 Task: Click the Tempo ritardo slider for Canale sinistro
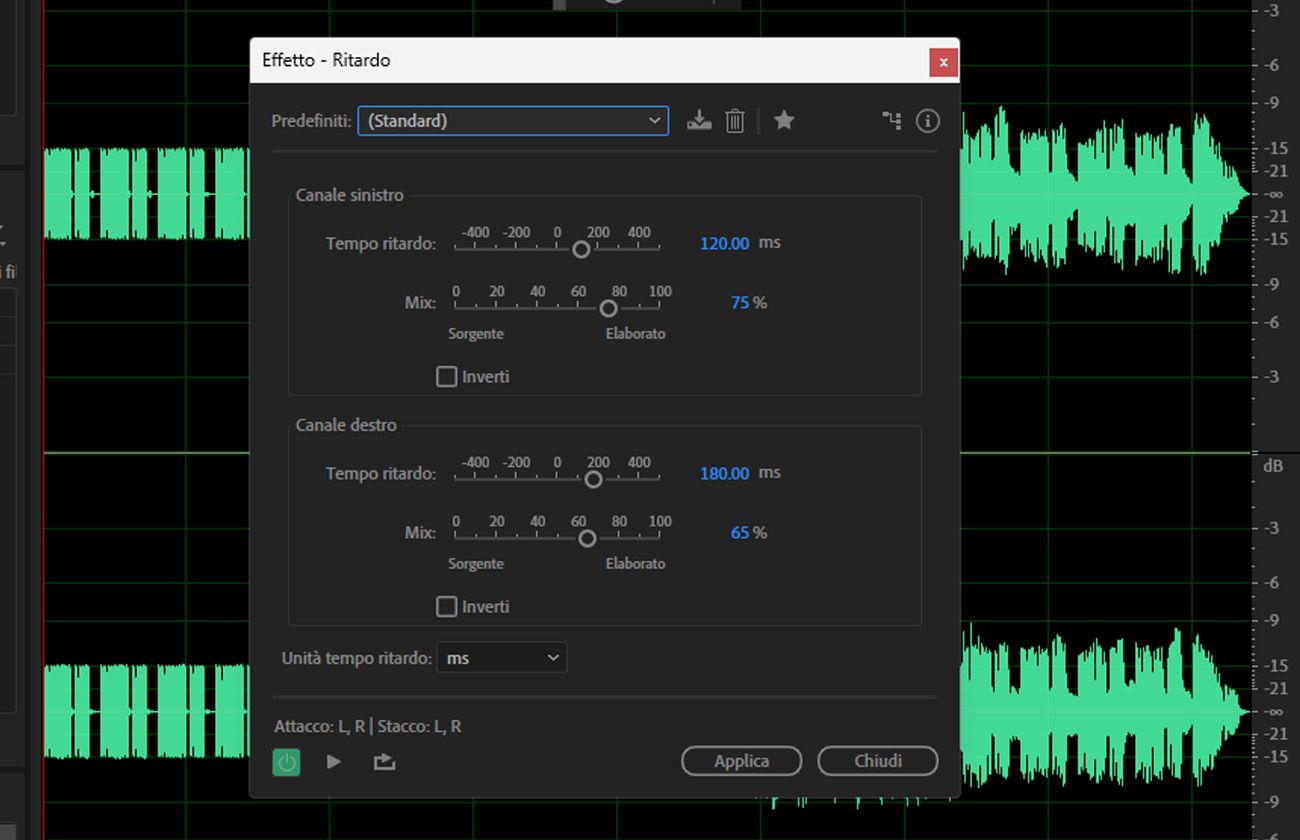coord(580,248)
